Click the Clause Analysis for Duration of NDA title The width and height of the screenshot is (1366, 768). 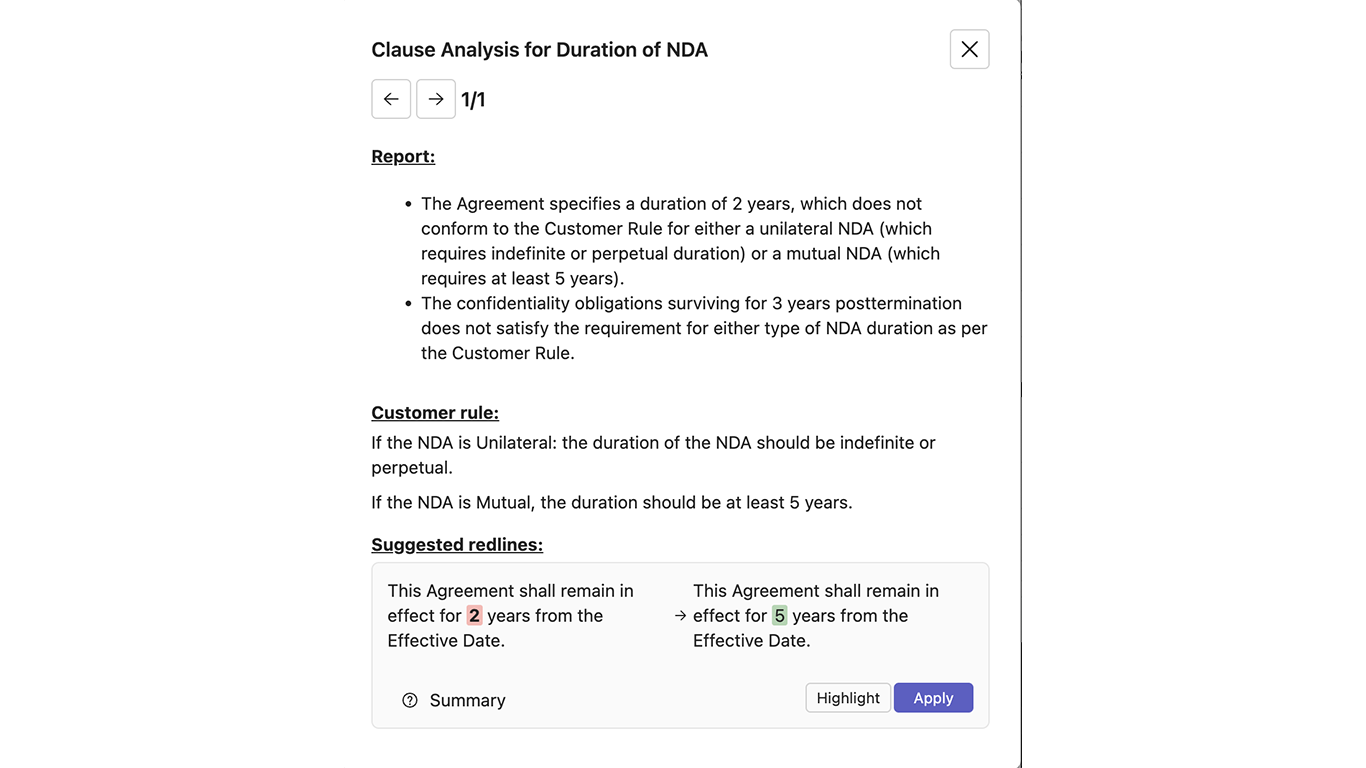(x=539, y=50)
